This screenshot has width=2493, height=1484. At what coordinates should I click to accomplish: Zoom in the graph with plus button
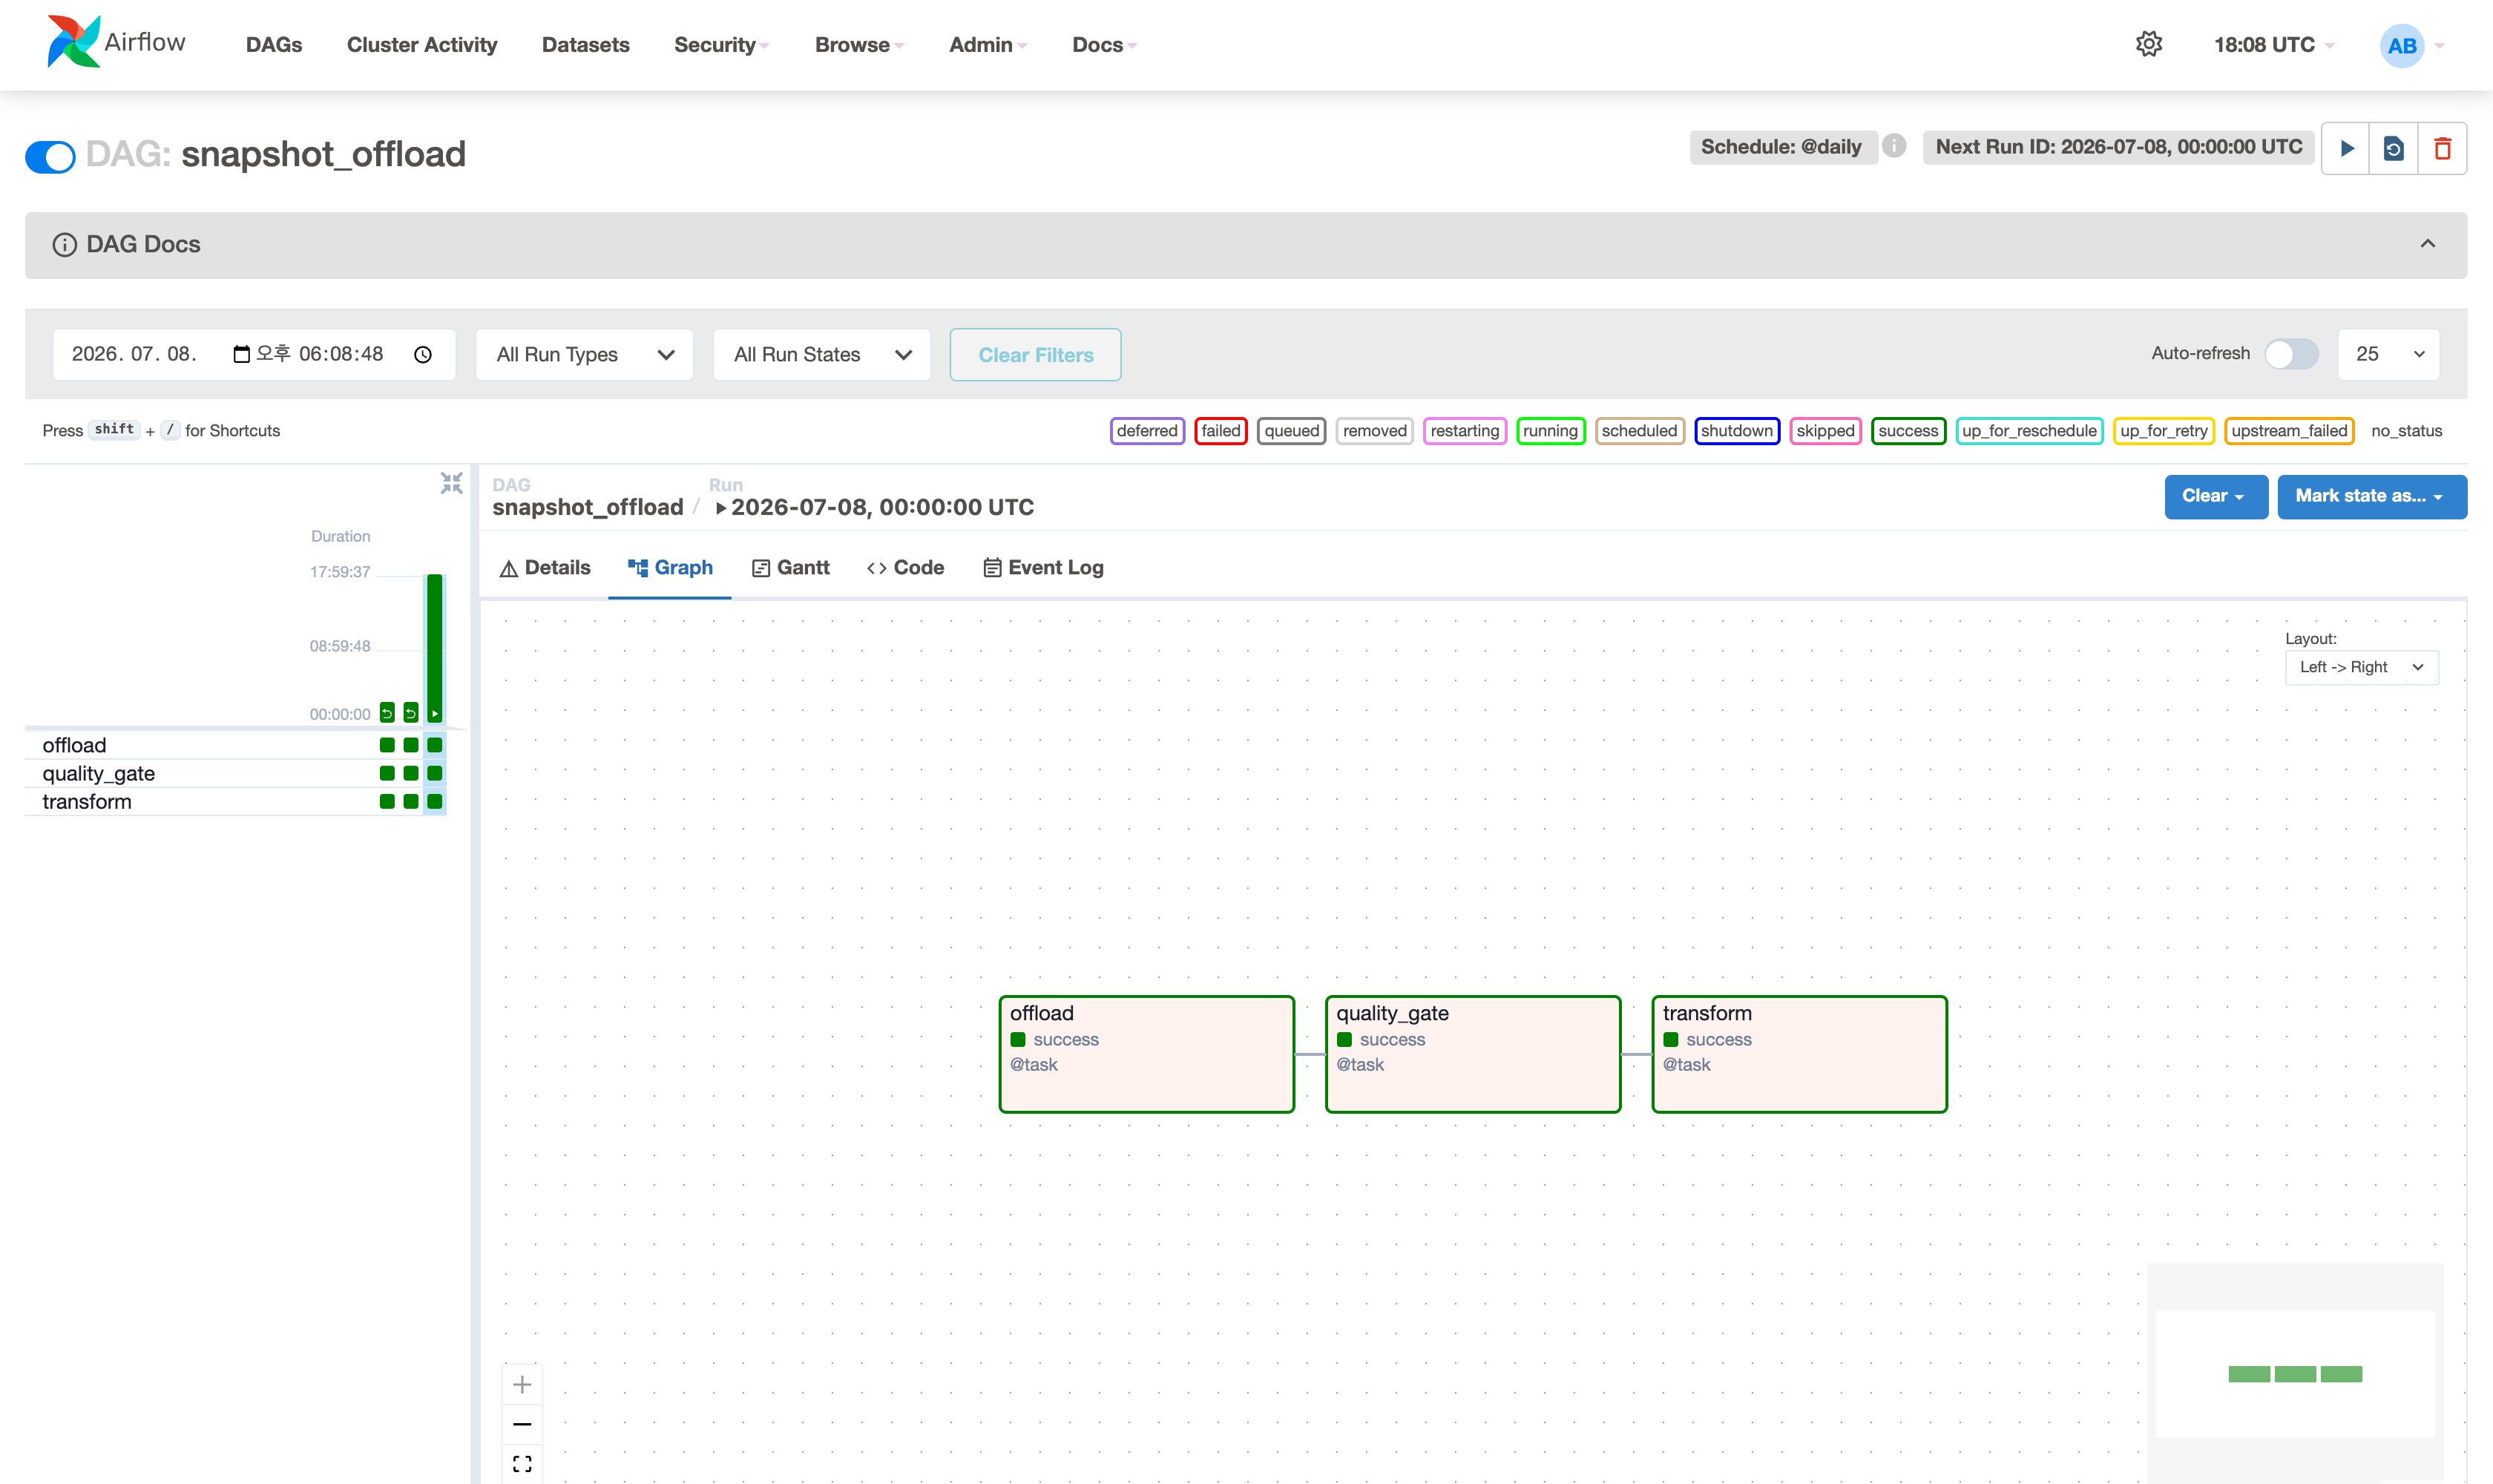(x=522, y=1384)
